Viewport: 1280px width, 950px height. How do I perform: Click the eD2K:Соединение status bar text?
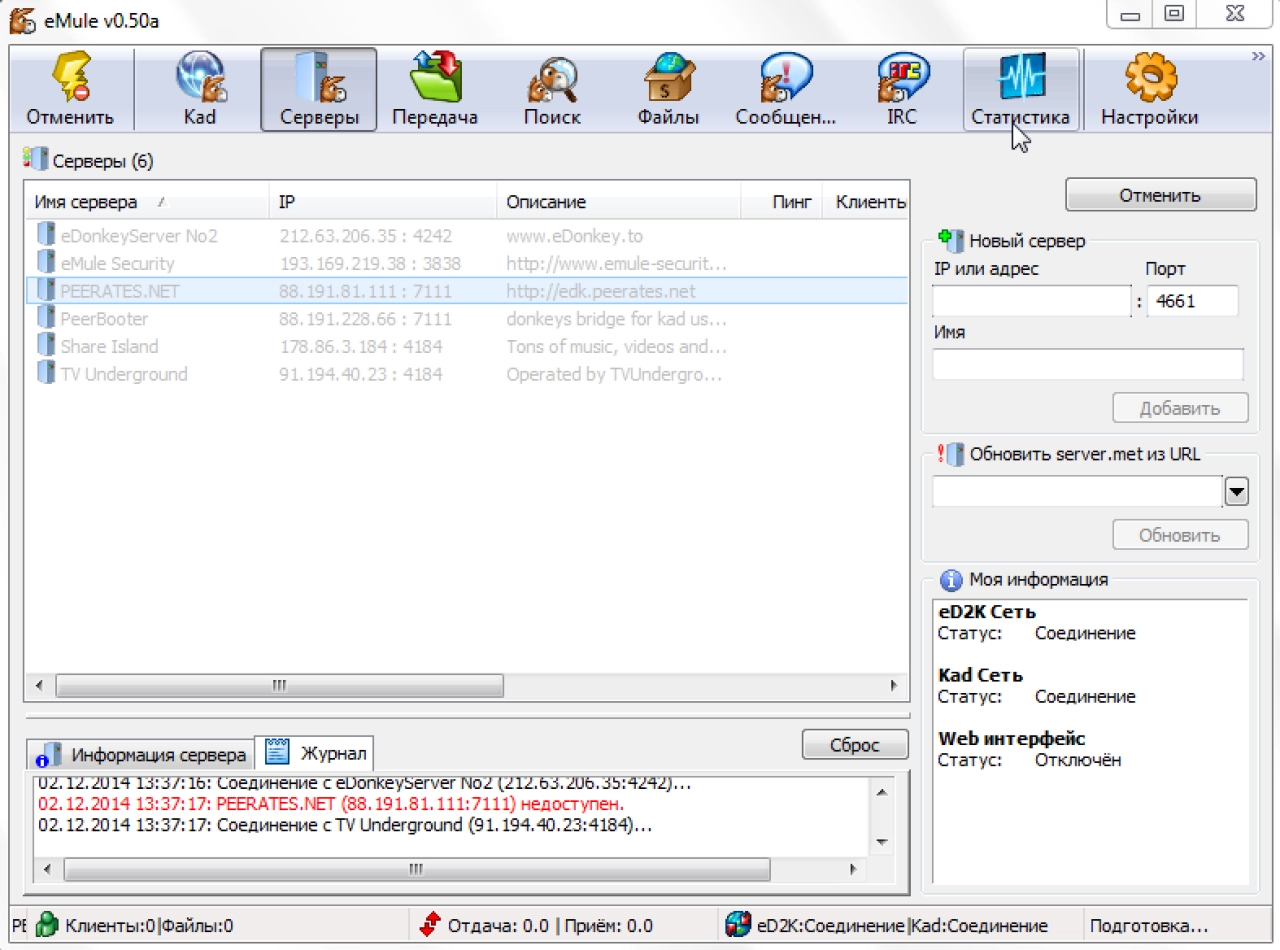tap(831, 926)
